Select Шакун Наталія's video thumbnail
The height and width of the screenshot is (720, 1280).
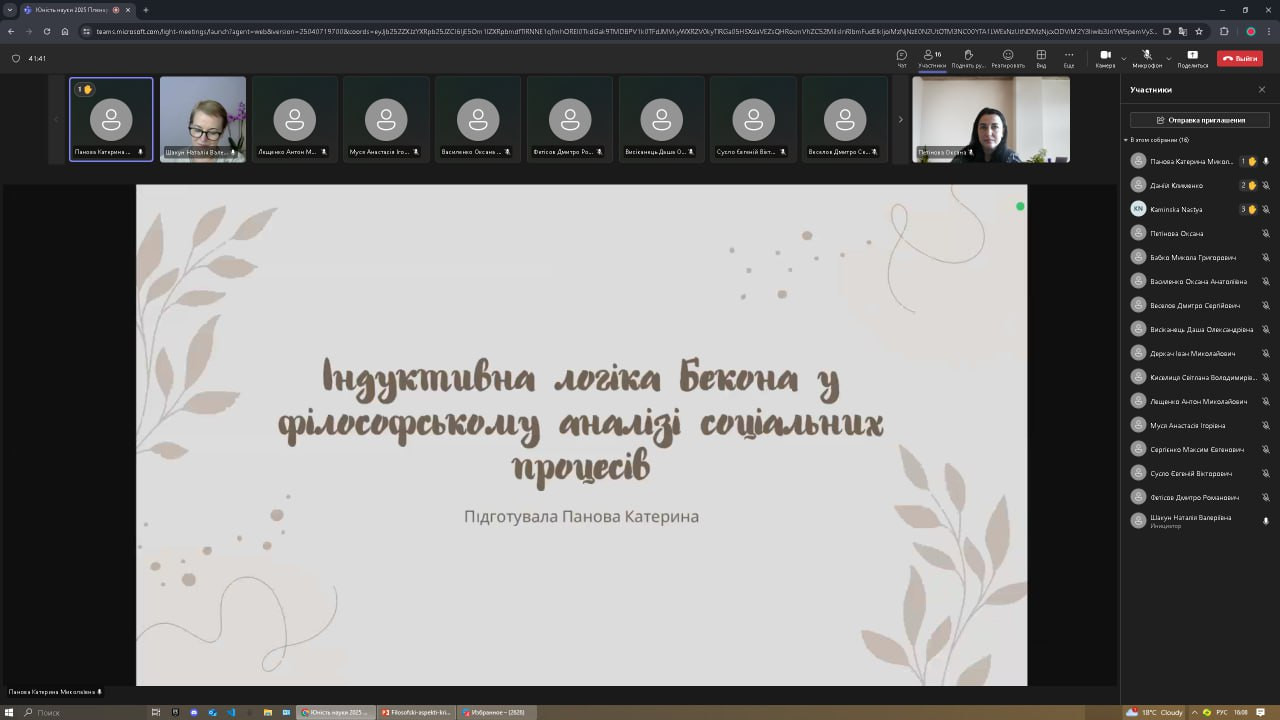203,119
